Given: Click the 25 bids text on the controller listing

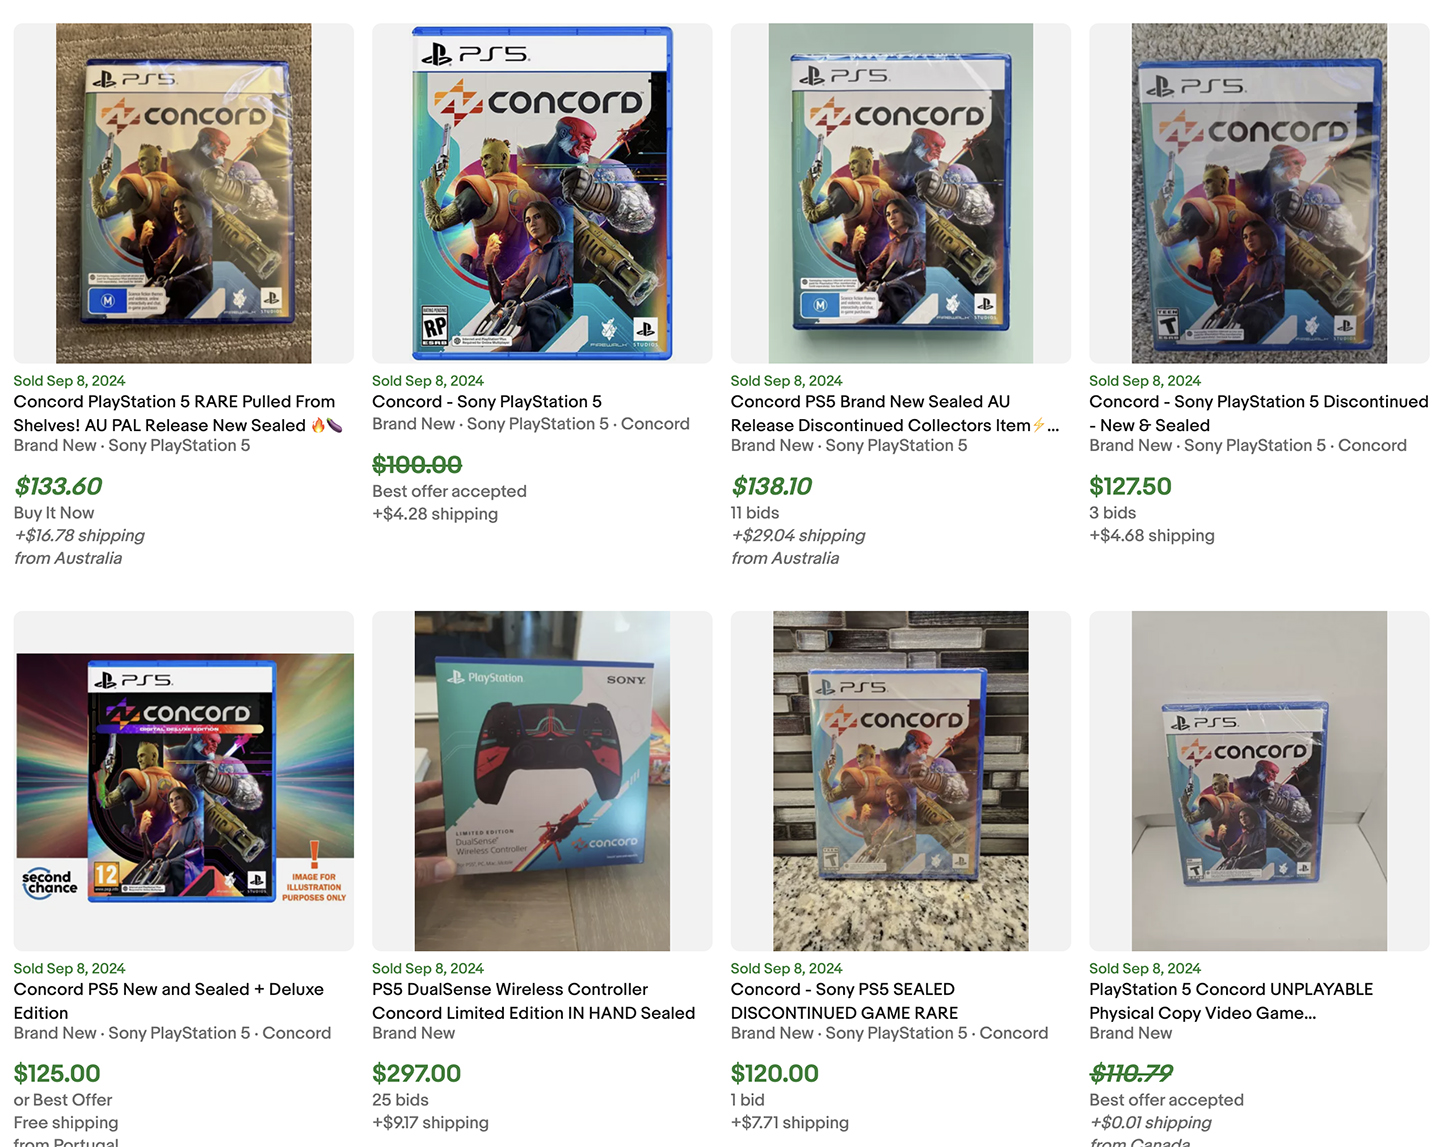Looking at the screenshot, I should (399, 1099).
